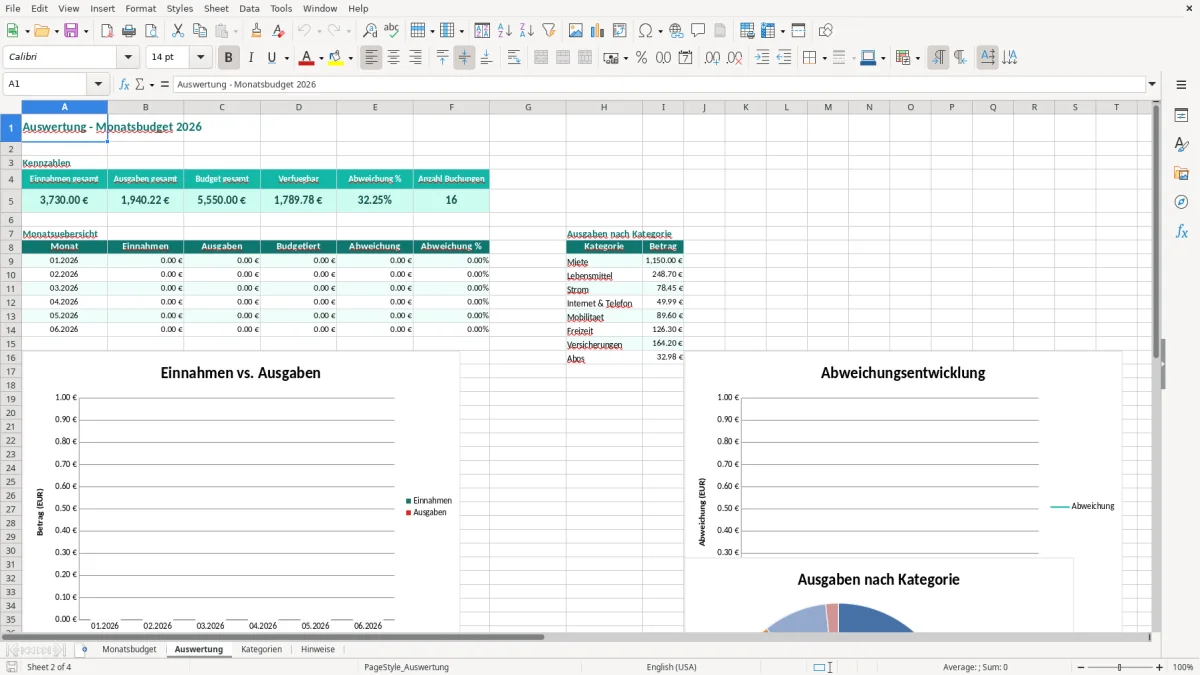The width and height of the screenshot is (1200, 675).
Task: Open the Styles menu
Action: 180,8
